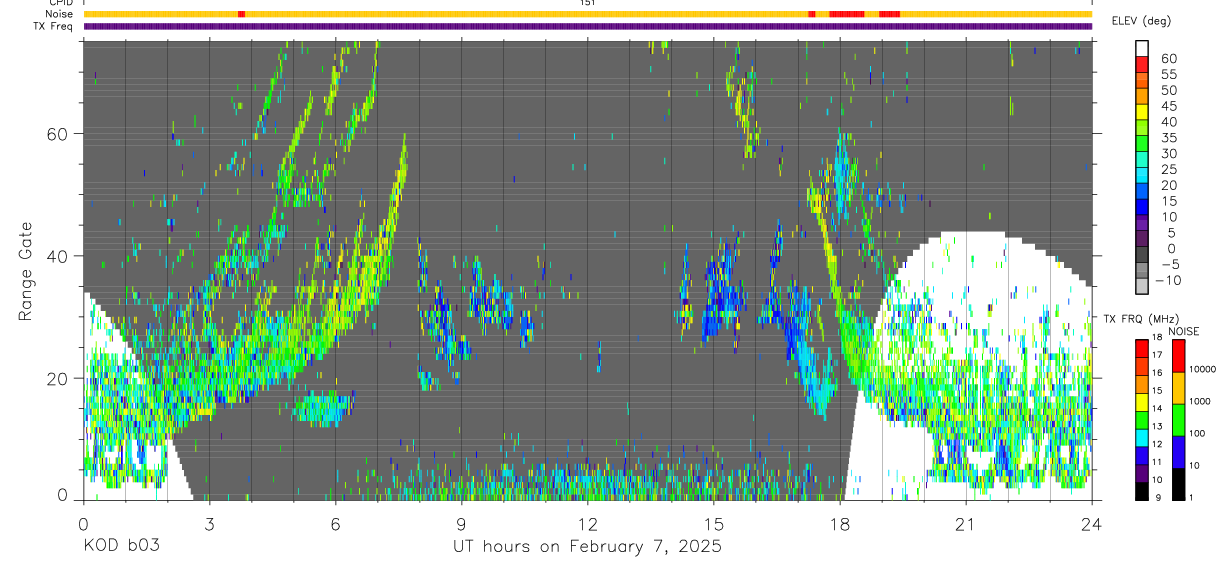The image size is (1228, 567).
Task: Click hour tick label '24' on time axis
Action: (x=1091, y=524)
